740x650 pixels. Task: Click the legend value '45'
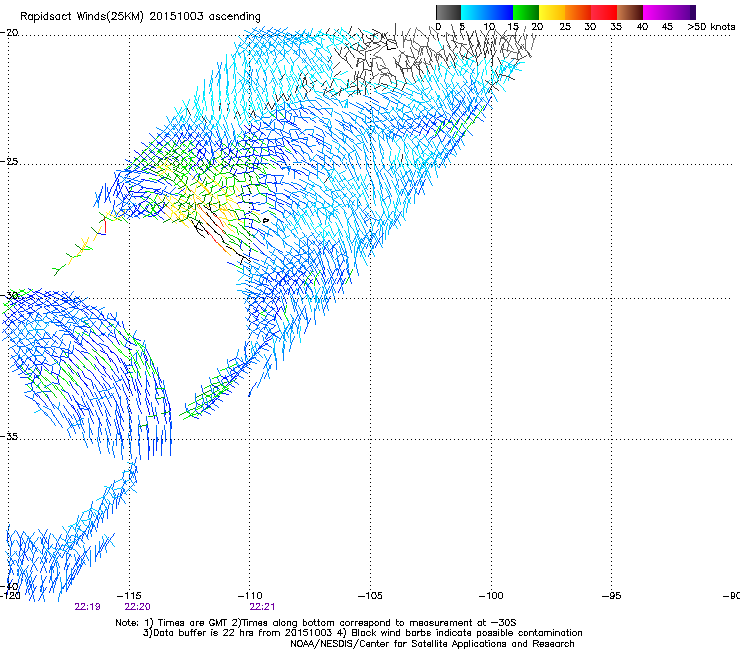(x=667, y=26)
